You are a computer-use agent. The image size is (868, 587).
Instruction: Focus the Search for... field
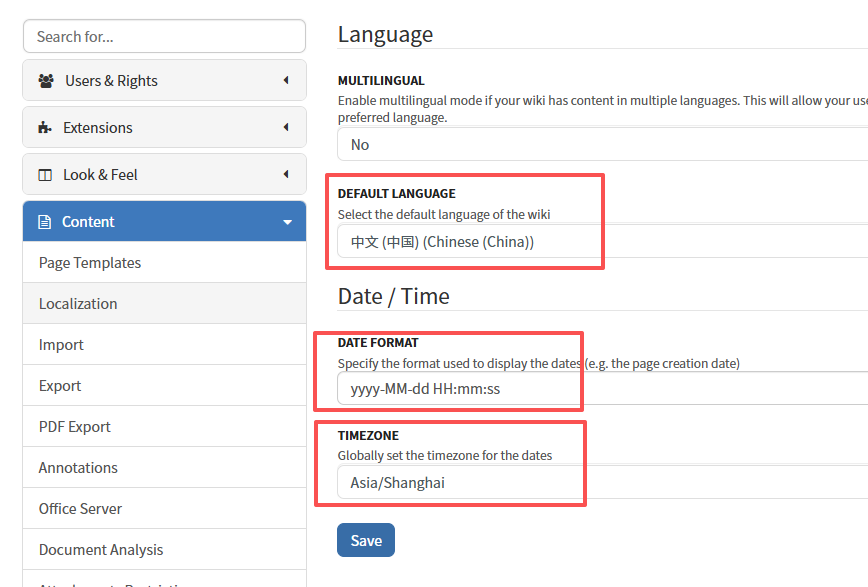pyautogui.click(x=164, y=37)
